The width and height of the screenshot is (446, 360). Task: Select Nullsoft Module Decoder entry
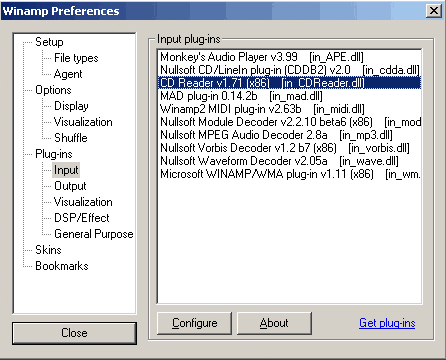click(x=289, y=122)
